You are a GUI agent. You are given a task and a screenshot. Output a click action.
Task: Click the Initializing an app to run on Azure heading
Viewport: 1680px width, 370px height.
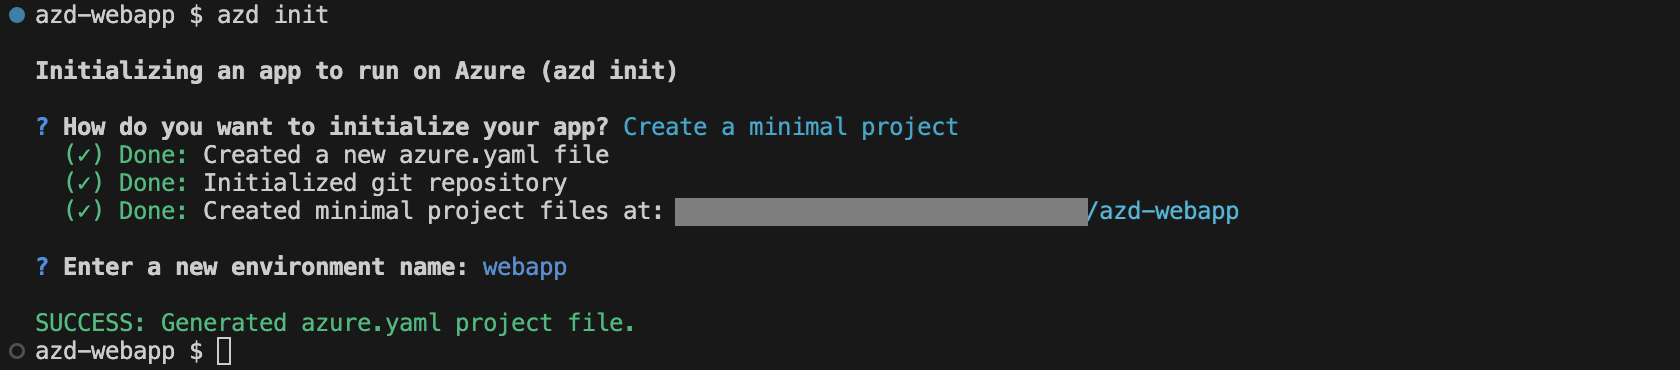pyautogui.click(x=357, y=71)
